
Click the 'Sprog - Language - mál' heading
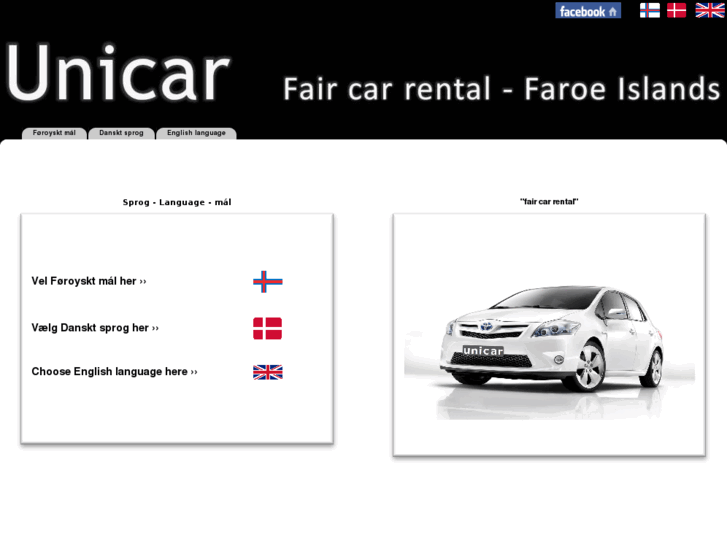[177, 202]
